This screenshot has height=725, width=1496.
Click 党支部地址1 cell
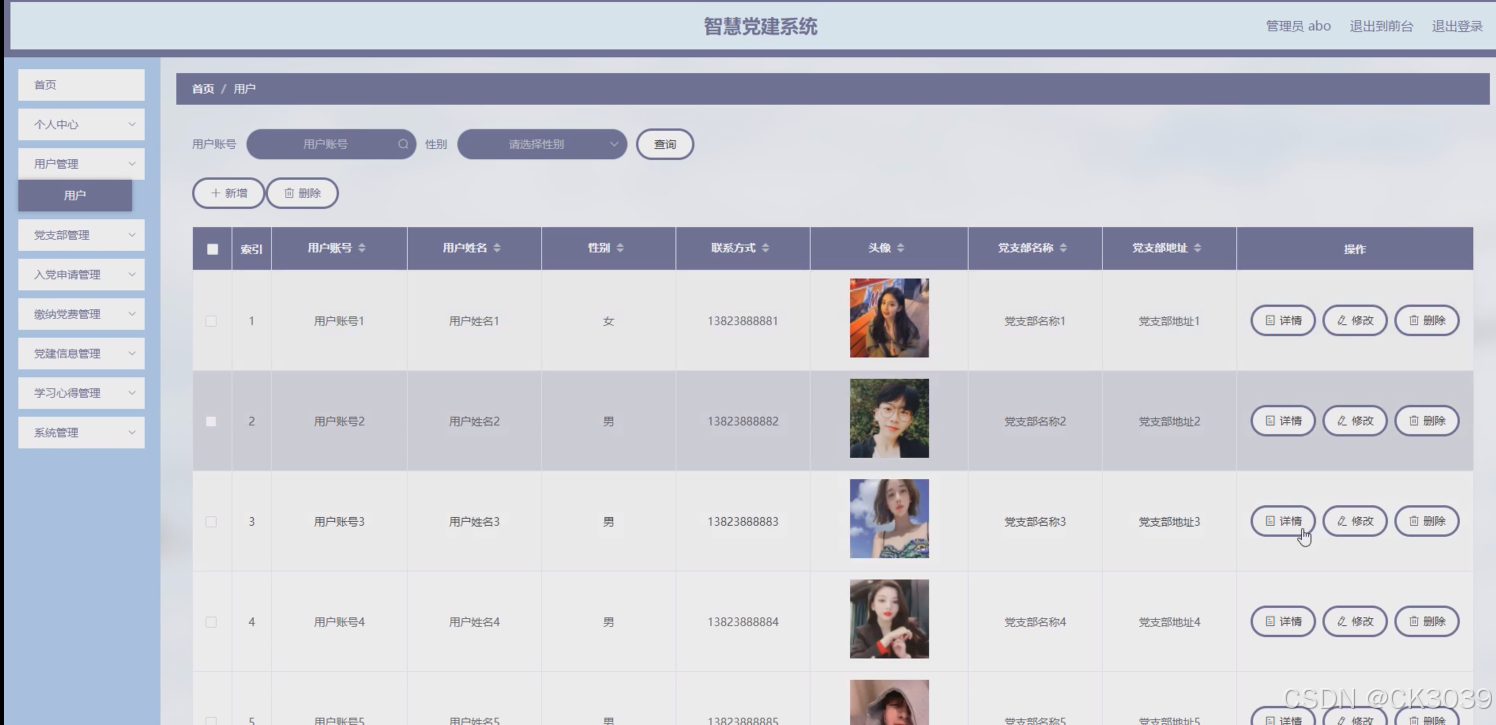1169,321
